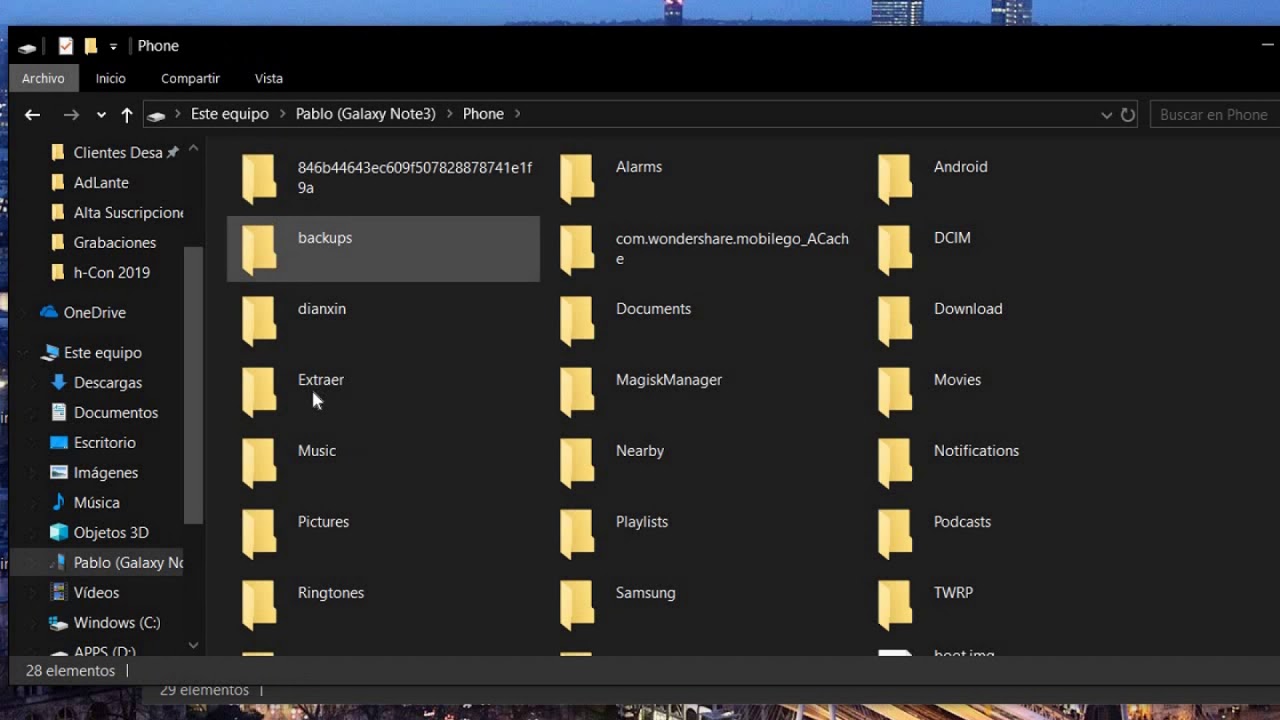Open the Android folder icon

click(x=895, y=178)
